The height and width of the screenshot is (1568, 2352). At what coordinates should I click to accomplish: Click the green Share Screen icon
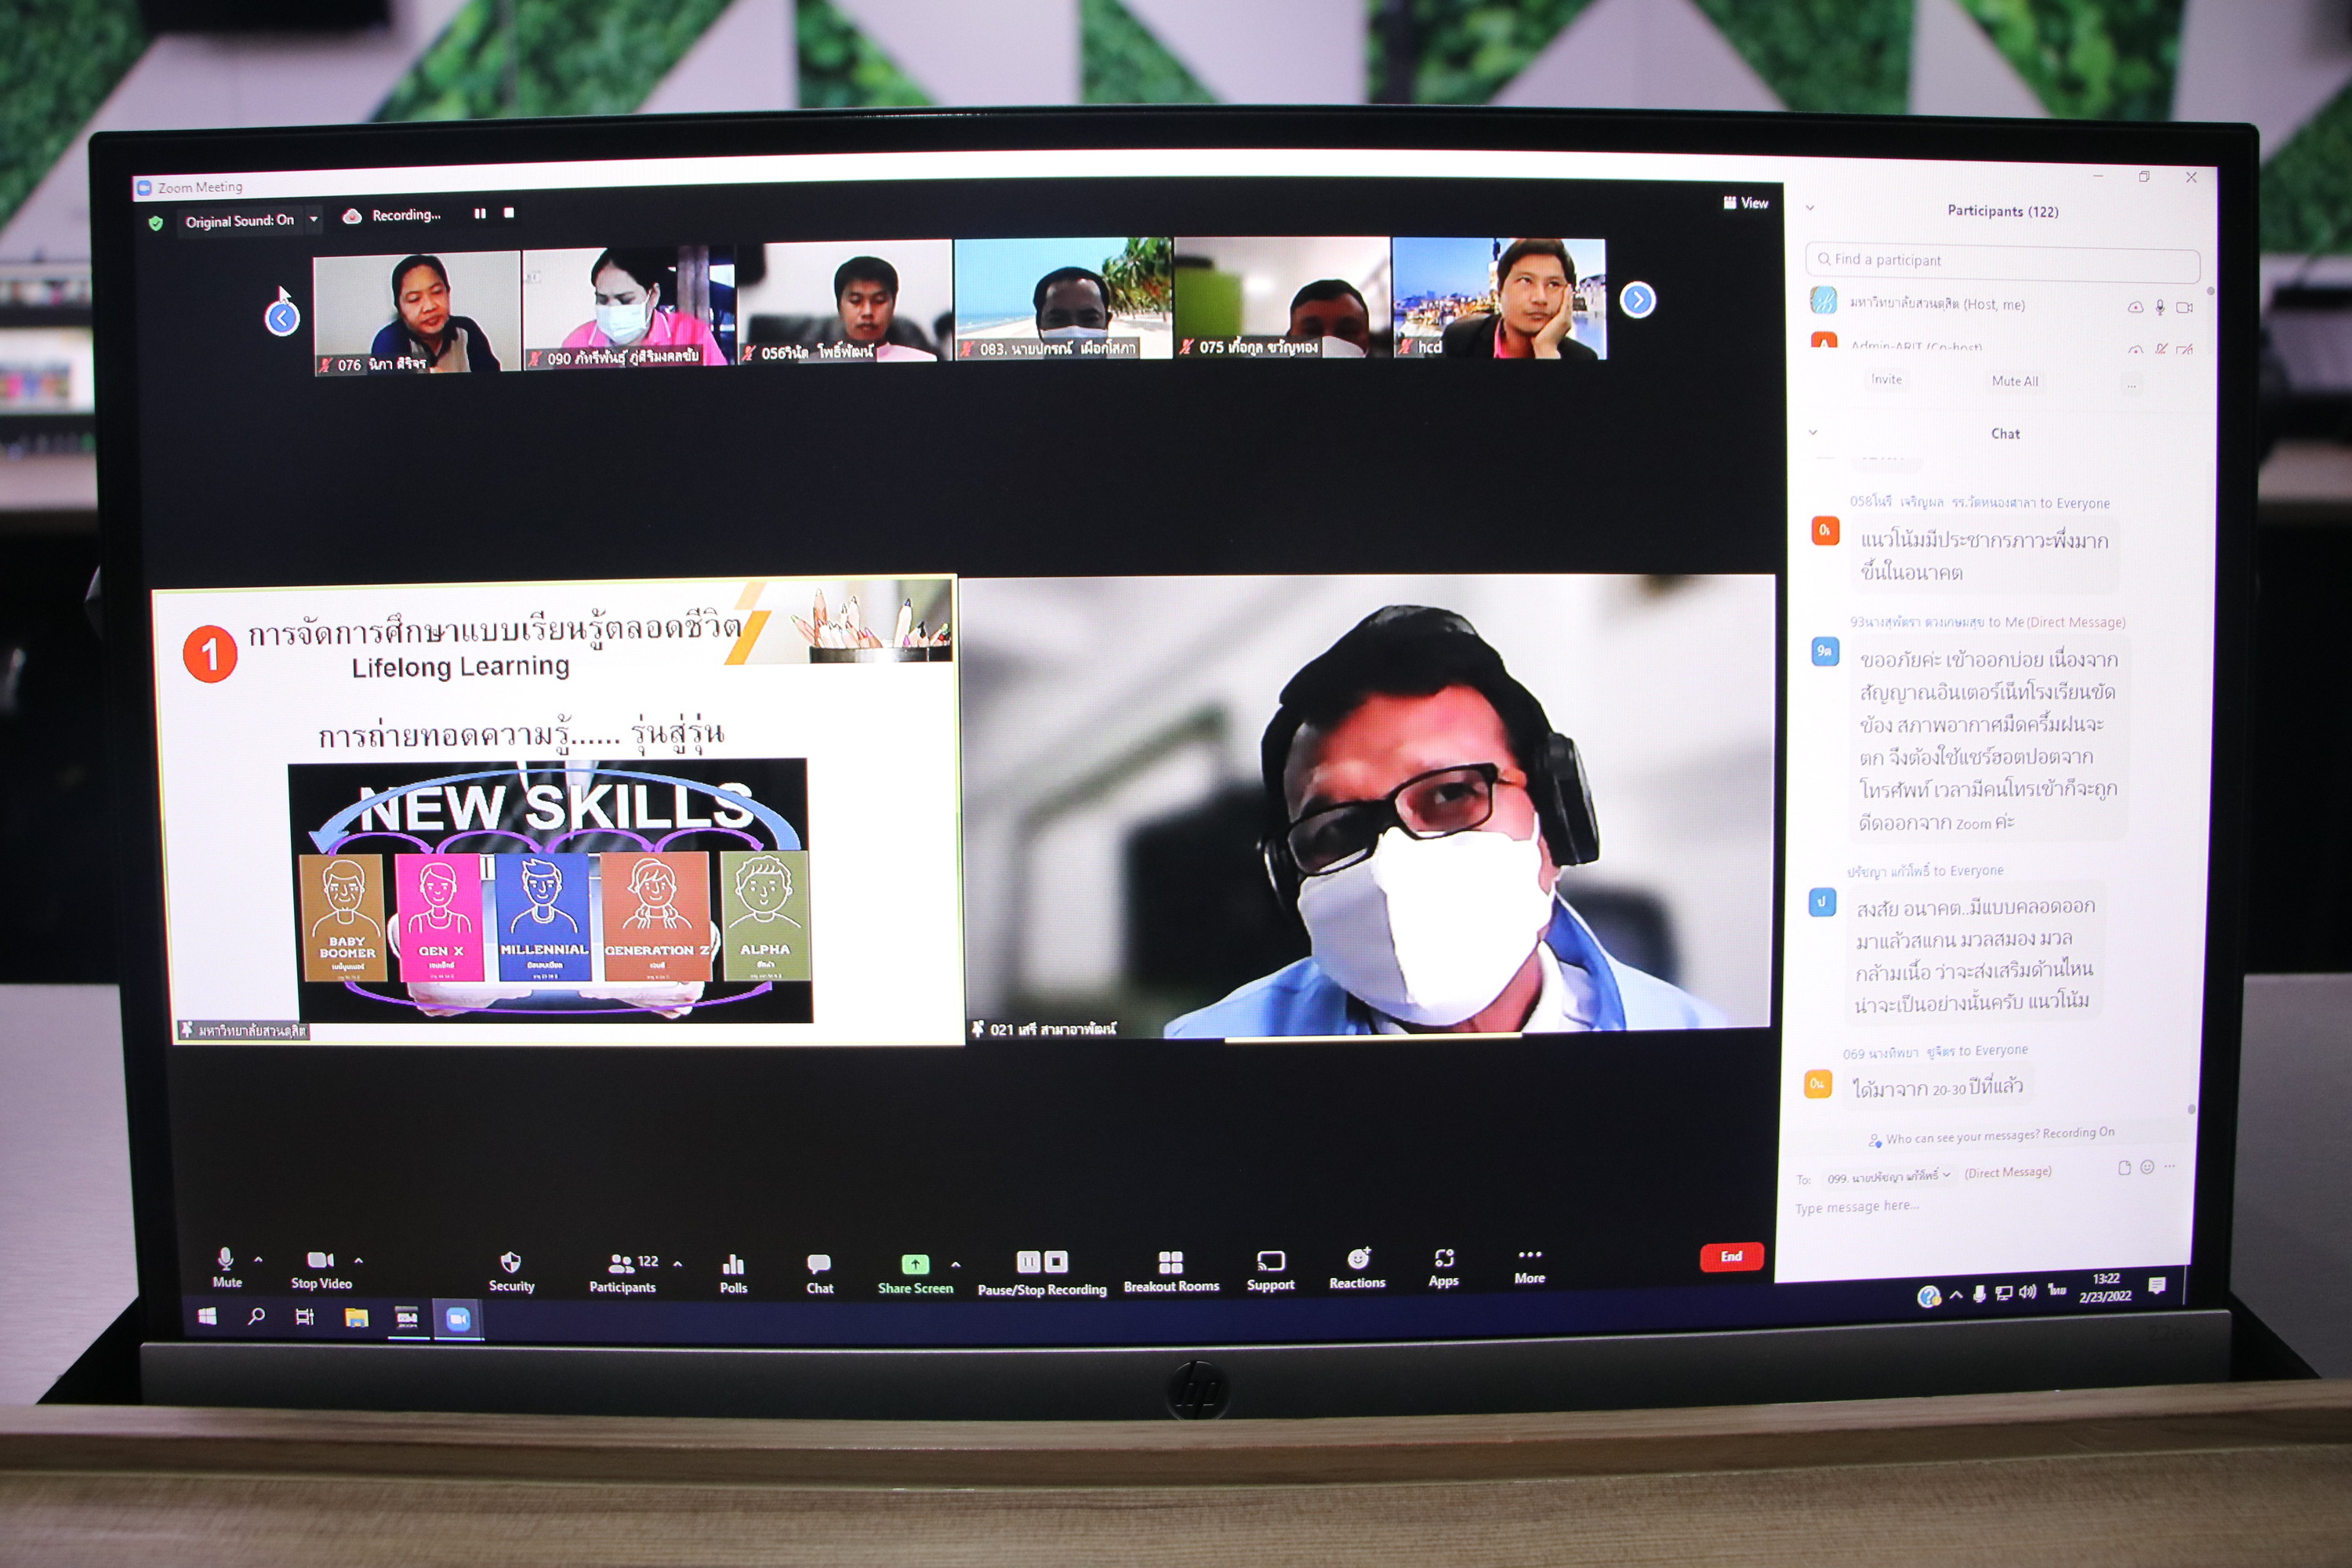click(914, 1264)
